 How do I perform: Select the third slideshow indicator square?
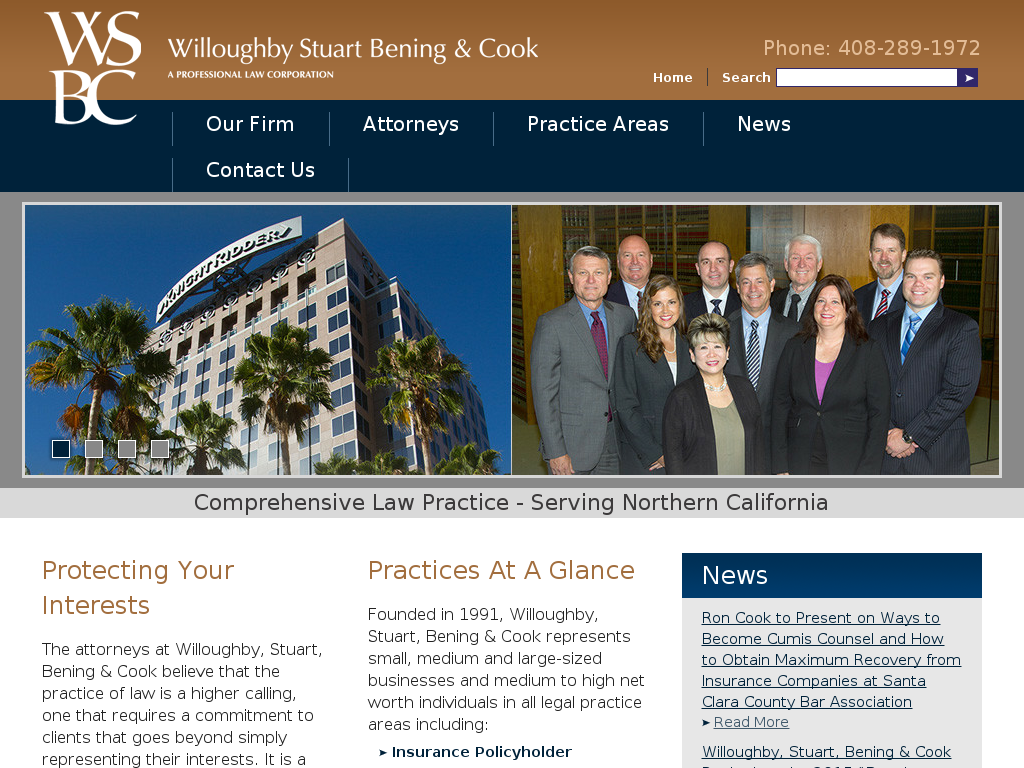point(127,449)
